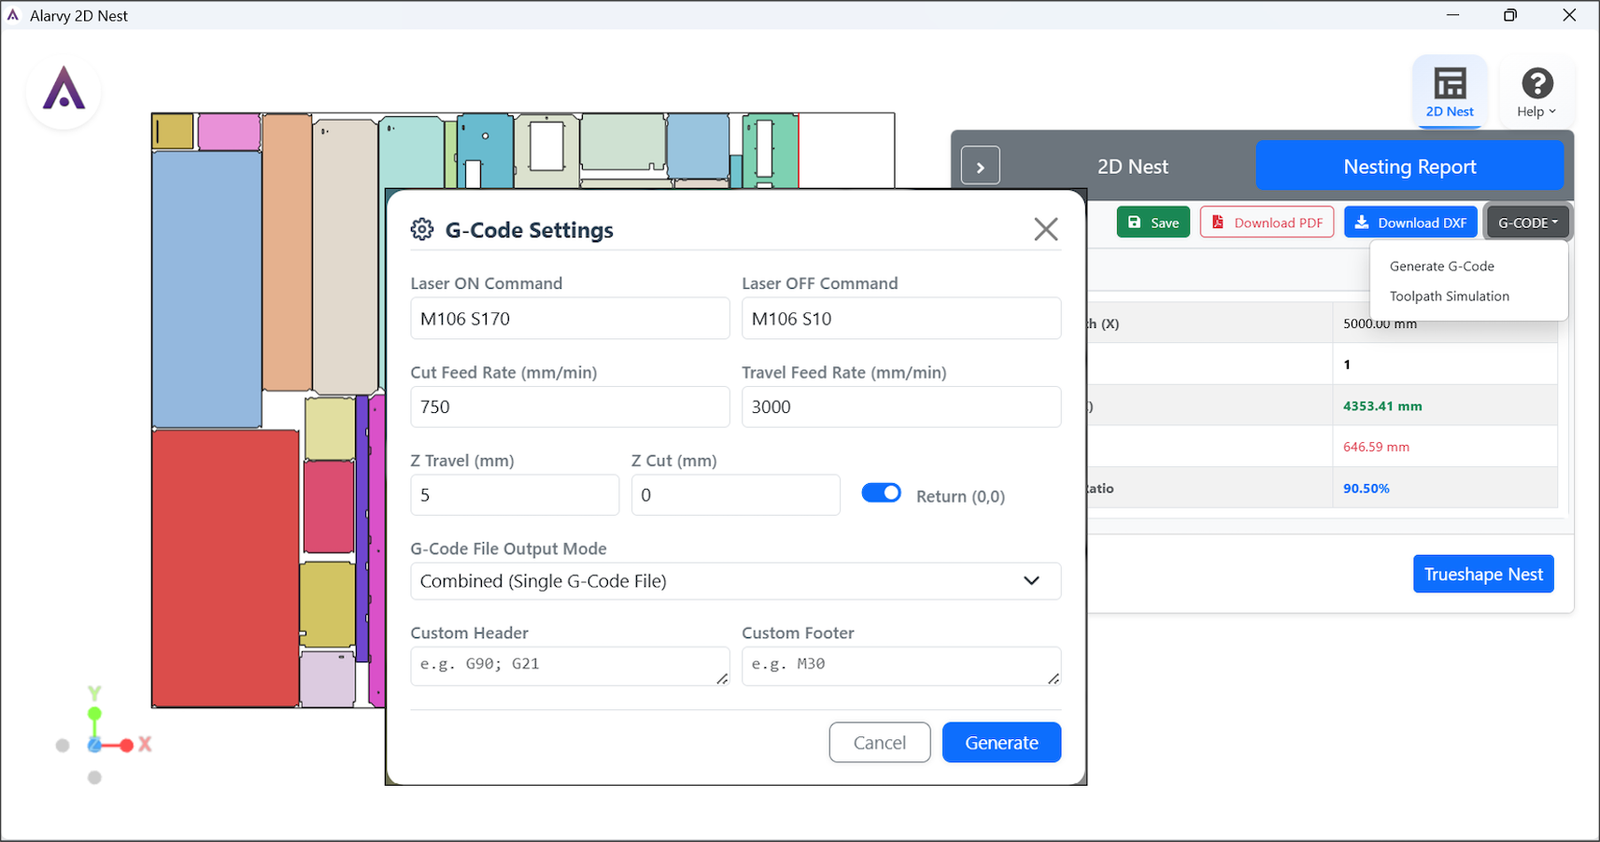Download the nesting PDF
1600x842 pixels.
pyautogui.click(x=1267, y=223)
